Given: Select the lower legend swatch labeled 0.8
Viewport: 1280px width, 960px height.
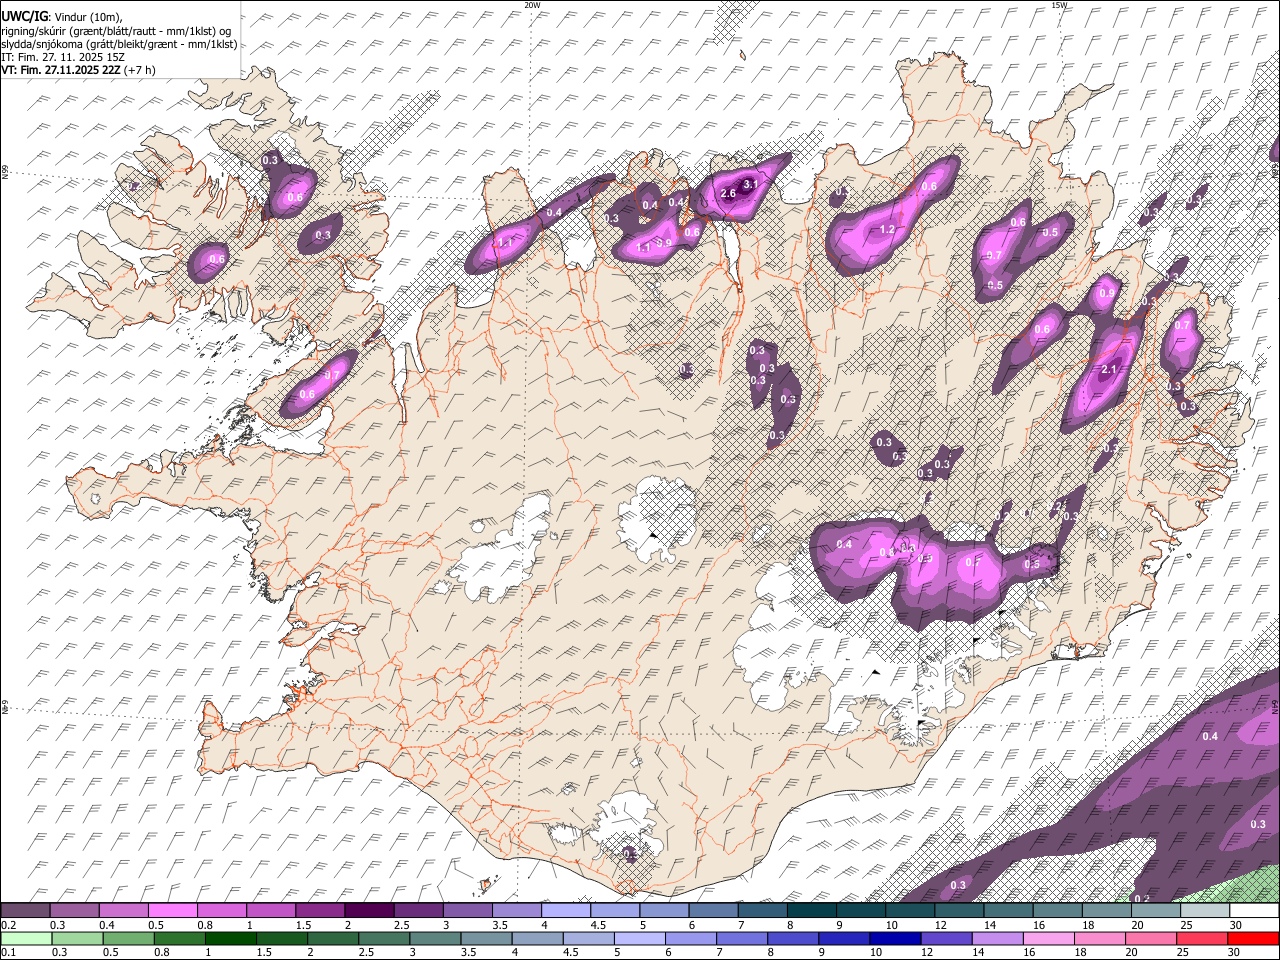Looking at the screenshot, I should 180,939.
